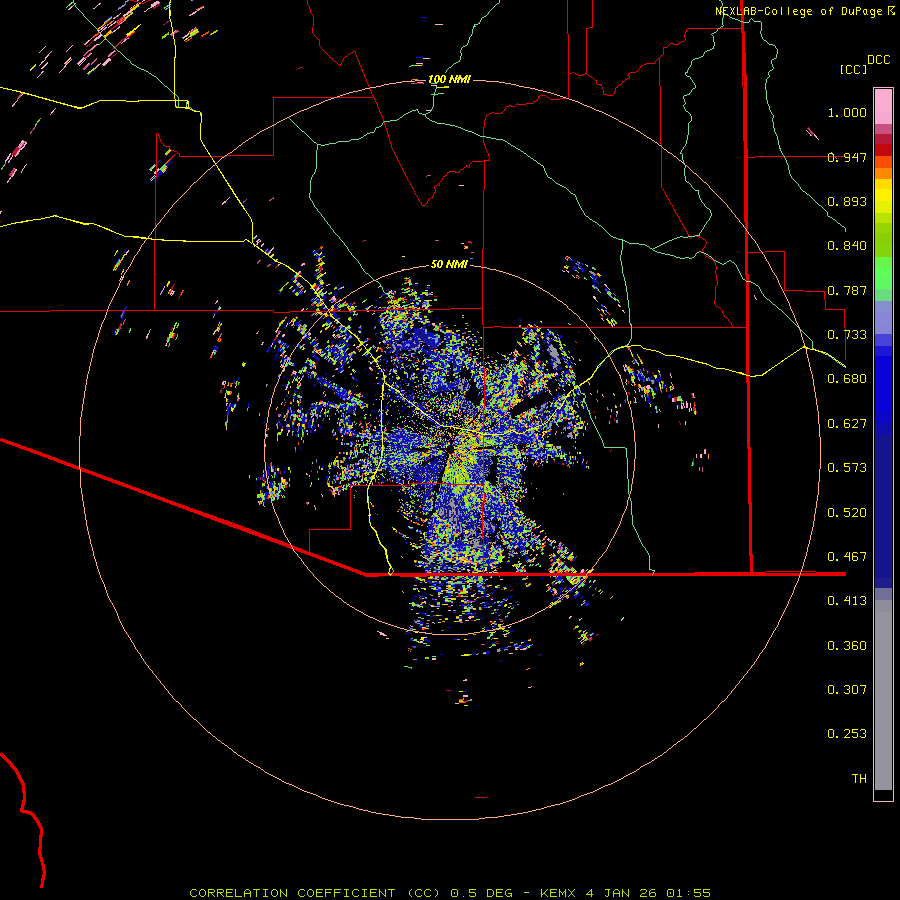The height and width of the screenshot is (900, 900).
Task: Select the 0.520 scale value
Action: 847,513
